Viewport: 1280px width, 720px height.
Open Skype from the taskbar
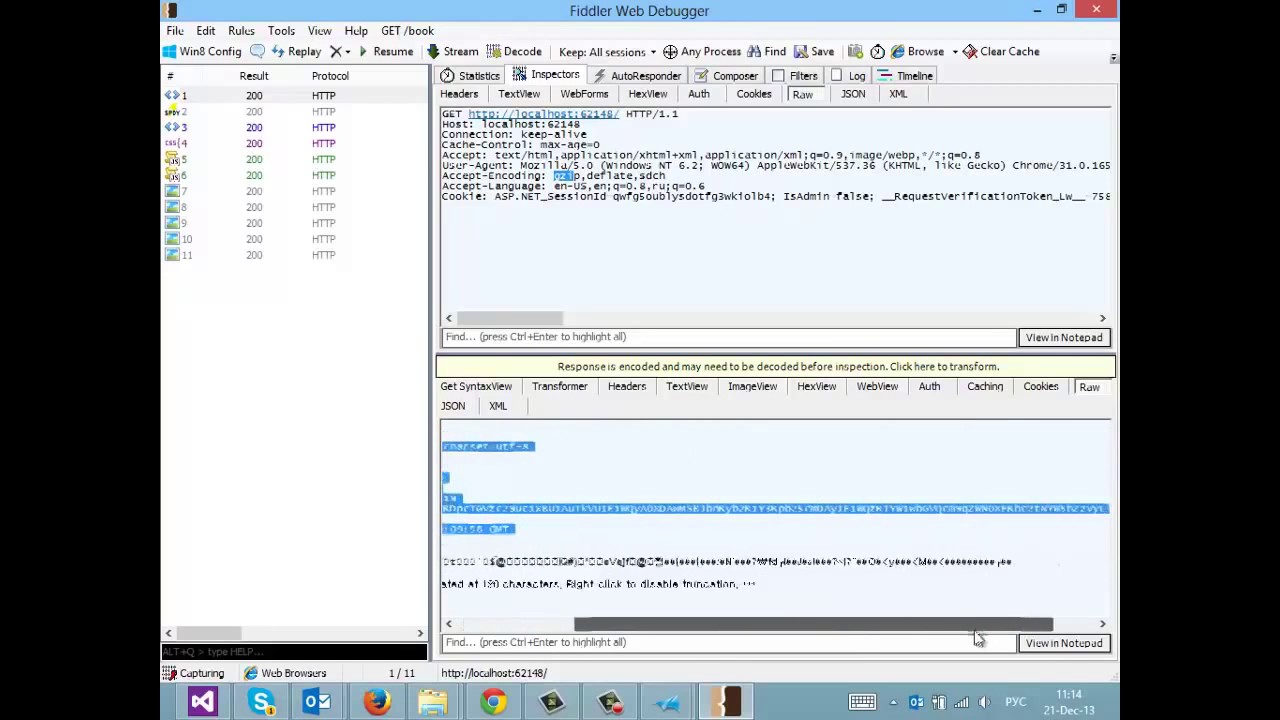[x=261, y=702]
